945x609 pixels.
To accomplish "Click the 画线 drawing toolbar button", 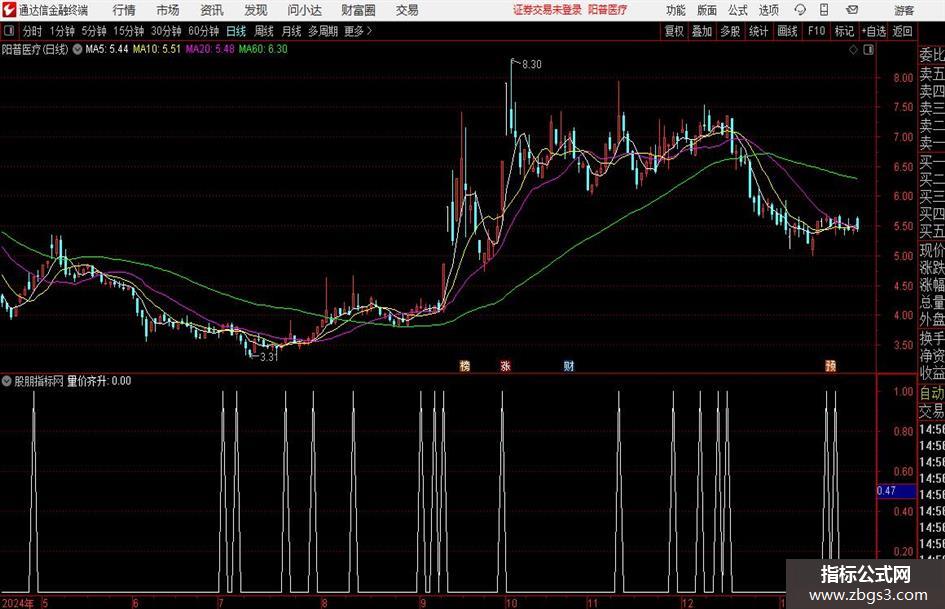I will (787, 31).
